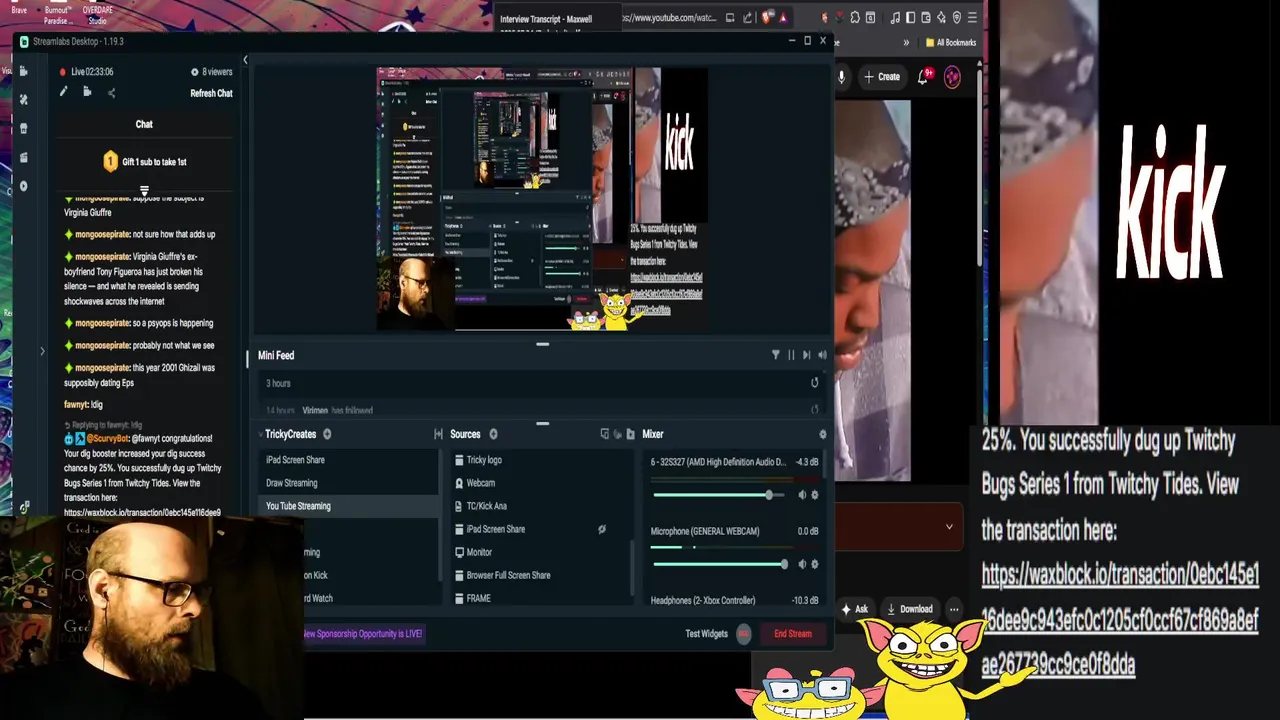Click YouTube voice search microphone
Screen dimensions: 1280x720
[x=841, y=77]
